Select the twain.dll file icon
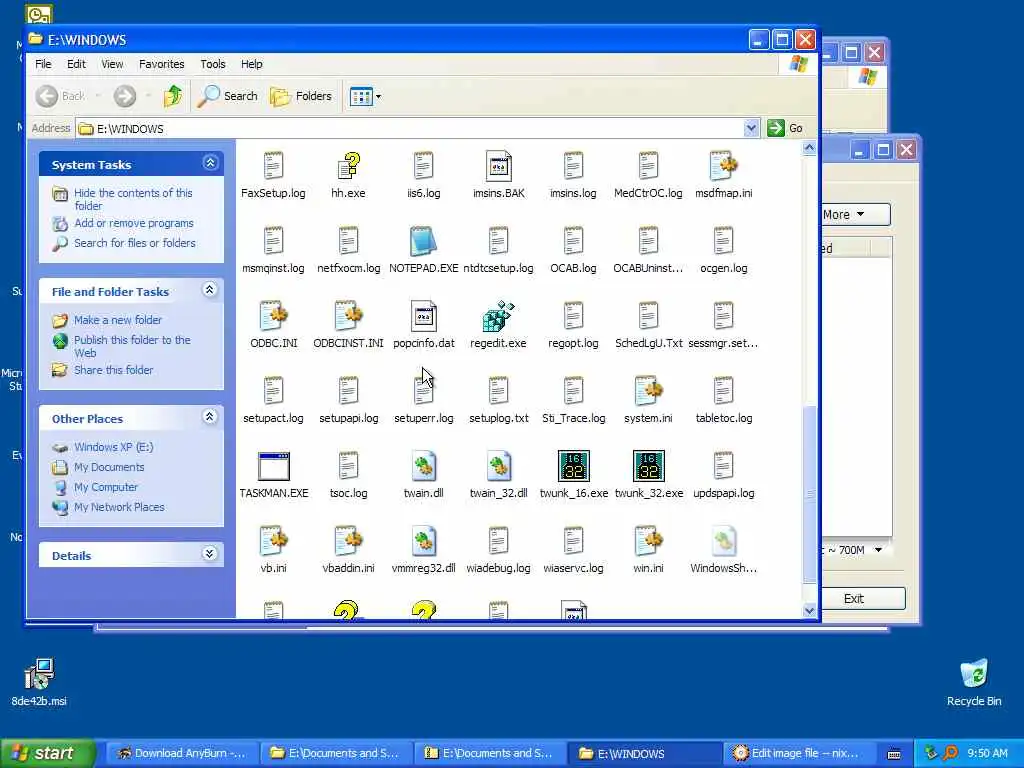This screenshot has height=768, width=1024. pyautogui.click(x=423, y=466)
